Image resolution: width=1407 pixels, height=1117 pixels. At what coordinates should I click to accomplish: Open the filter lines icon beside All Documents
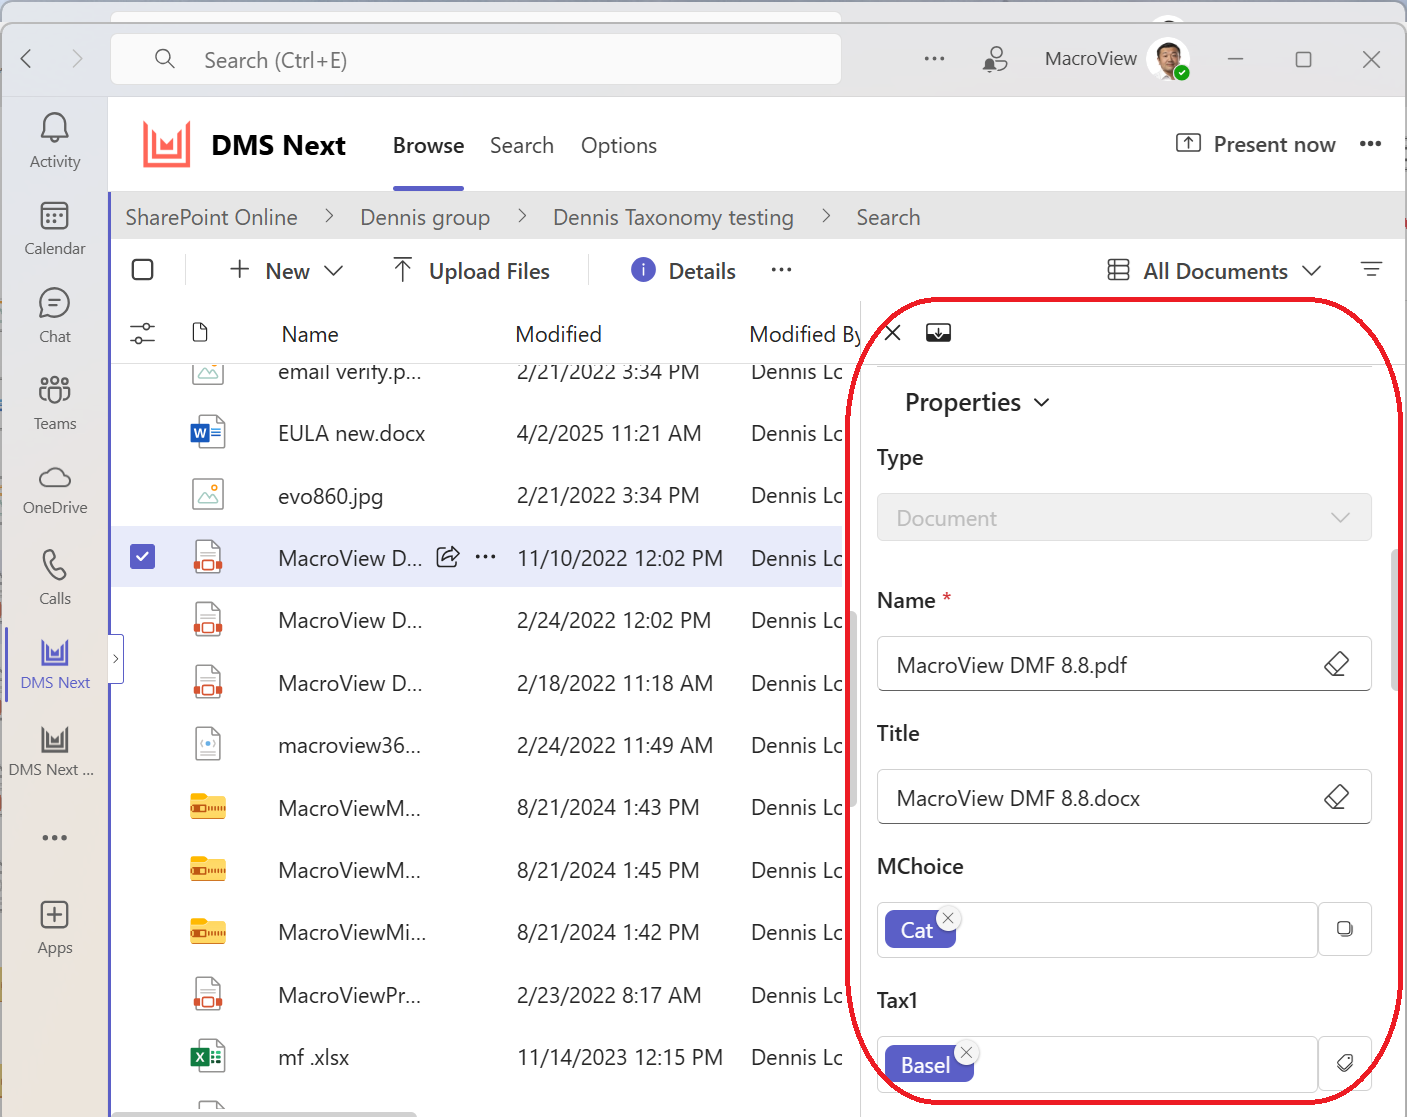(1371, 270)
